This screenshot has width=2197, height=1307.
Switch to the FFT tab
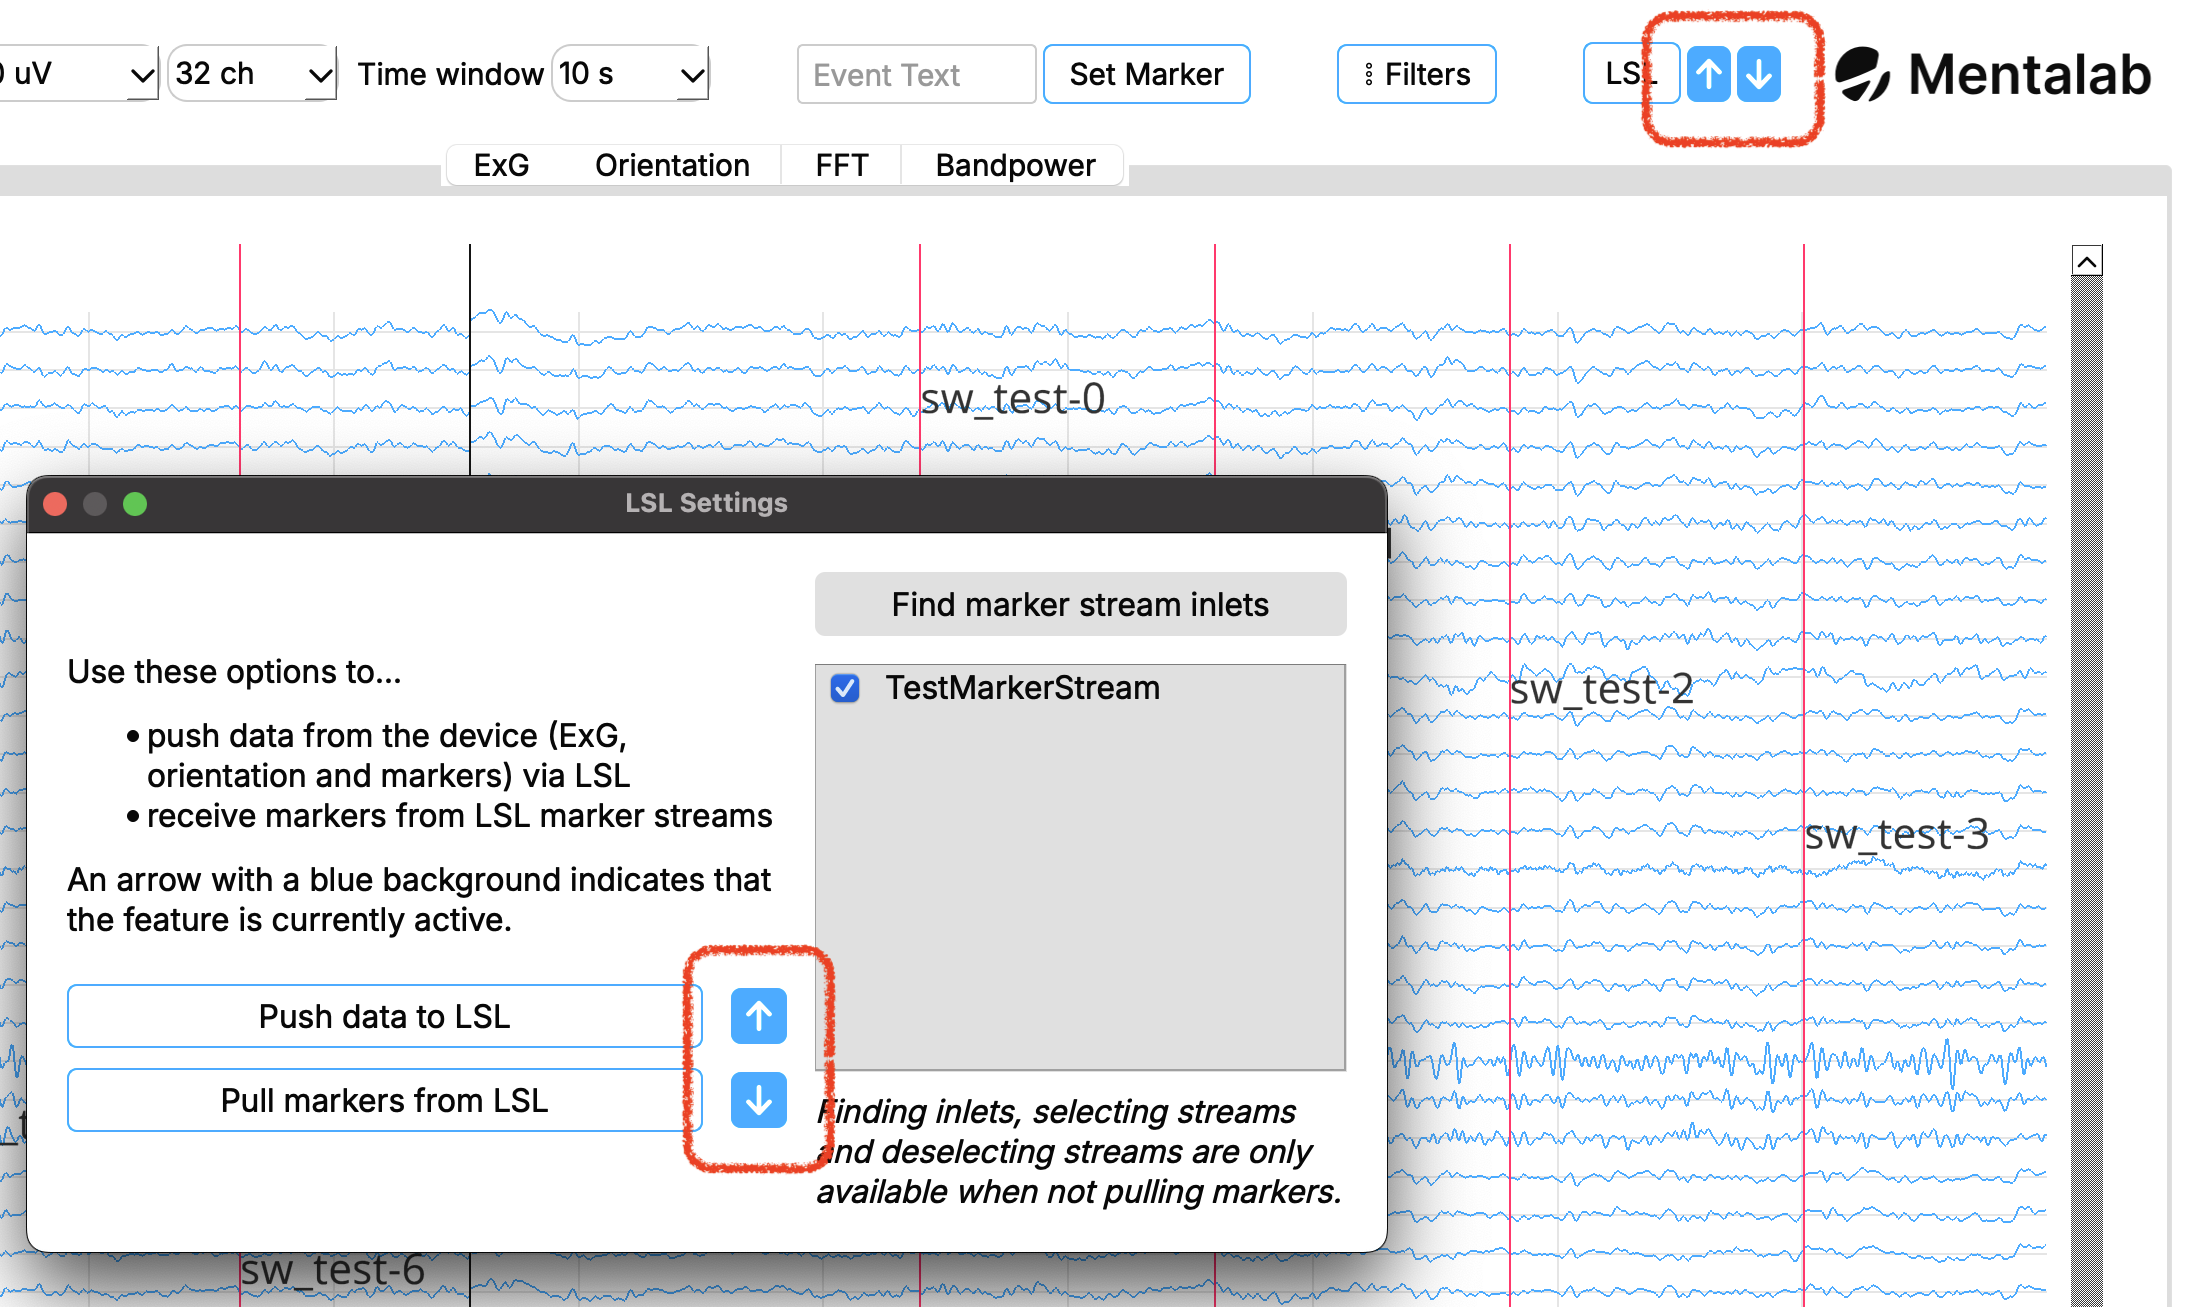[x=841, y=165]
